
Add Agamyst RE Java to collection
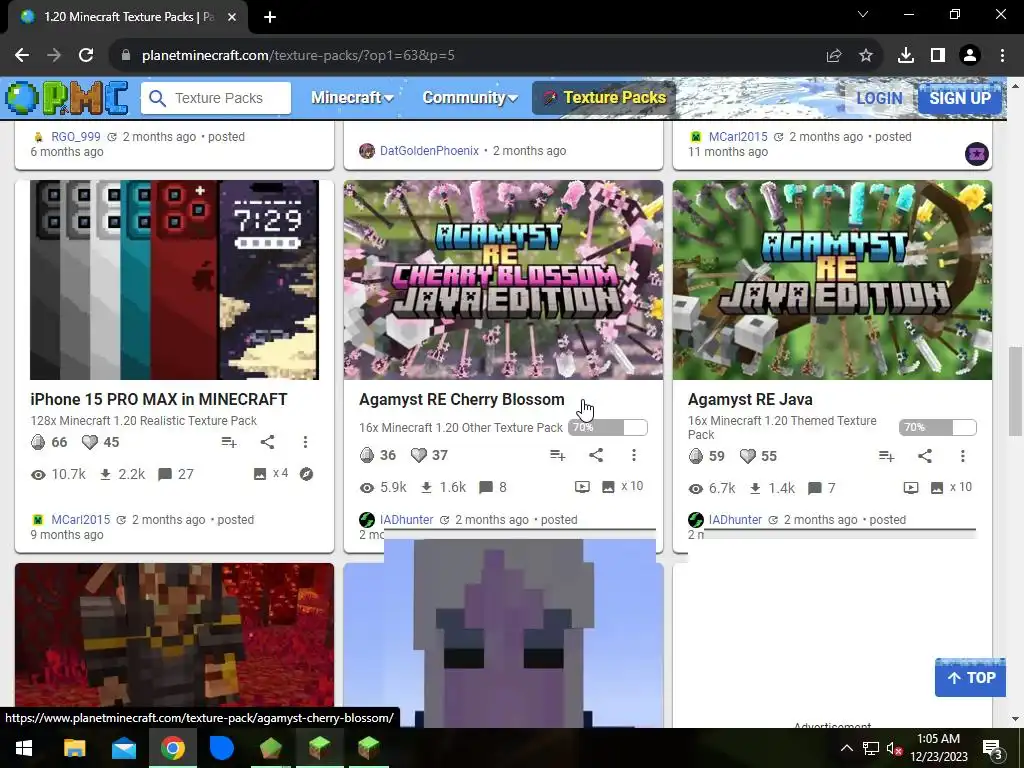point(886,456)
